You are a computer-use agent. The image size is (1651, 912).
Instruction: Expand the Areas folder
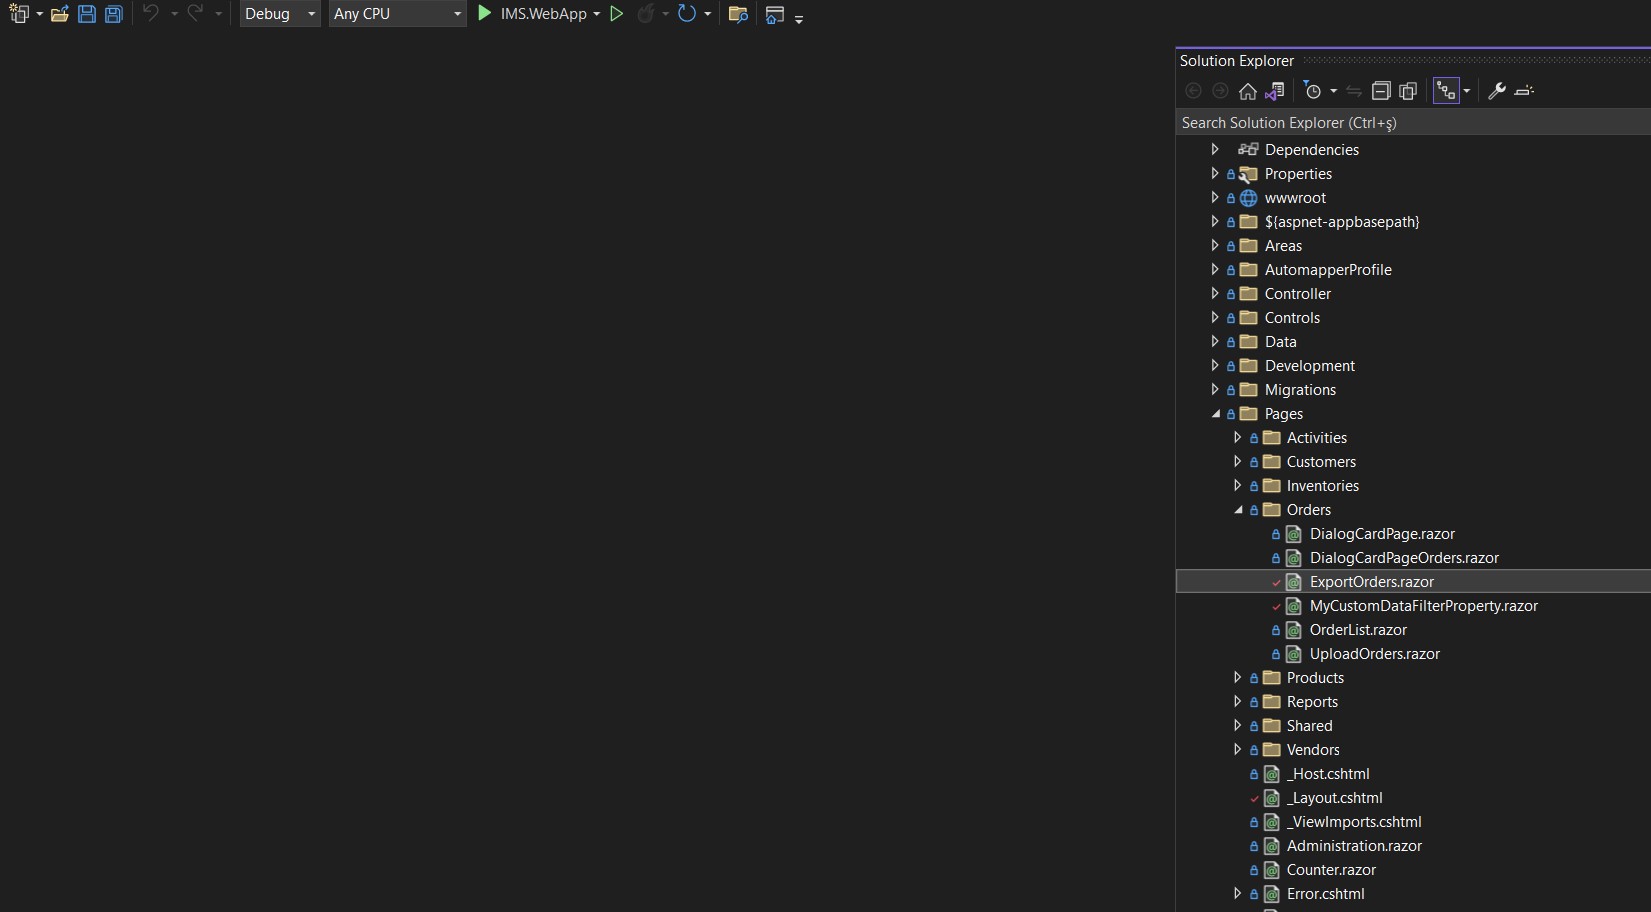click(x=1215, y=245)
